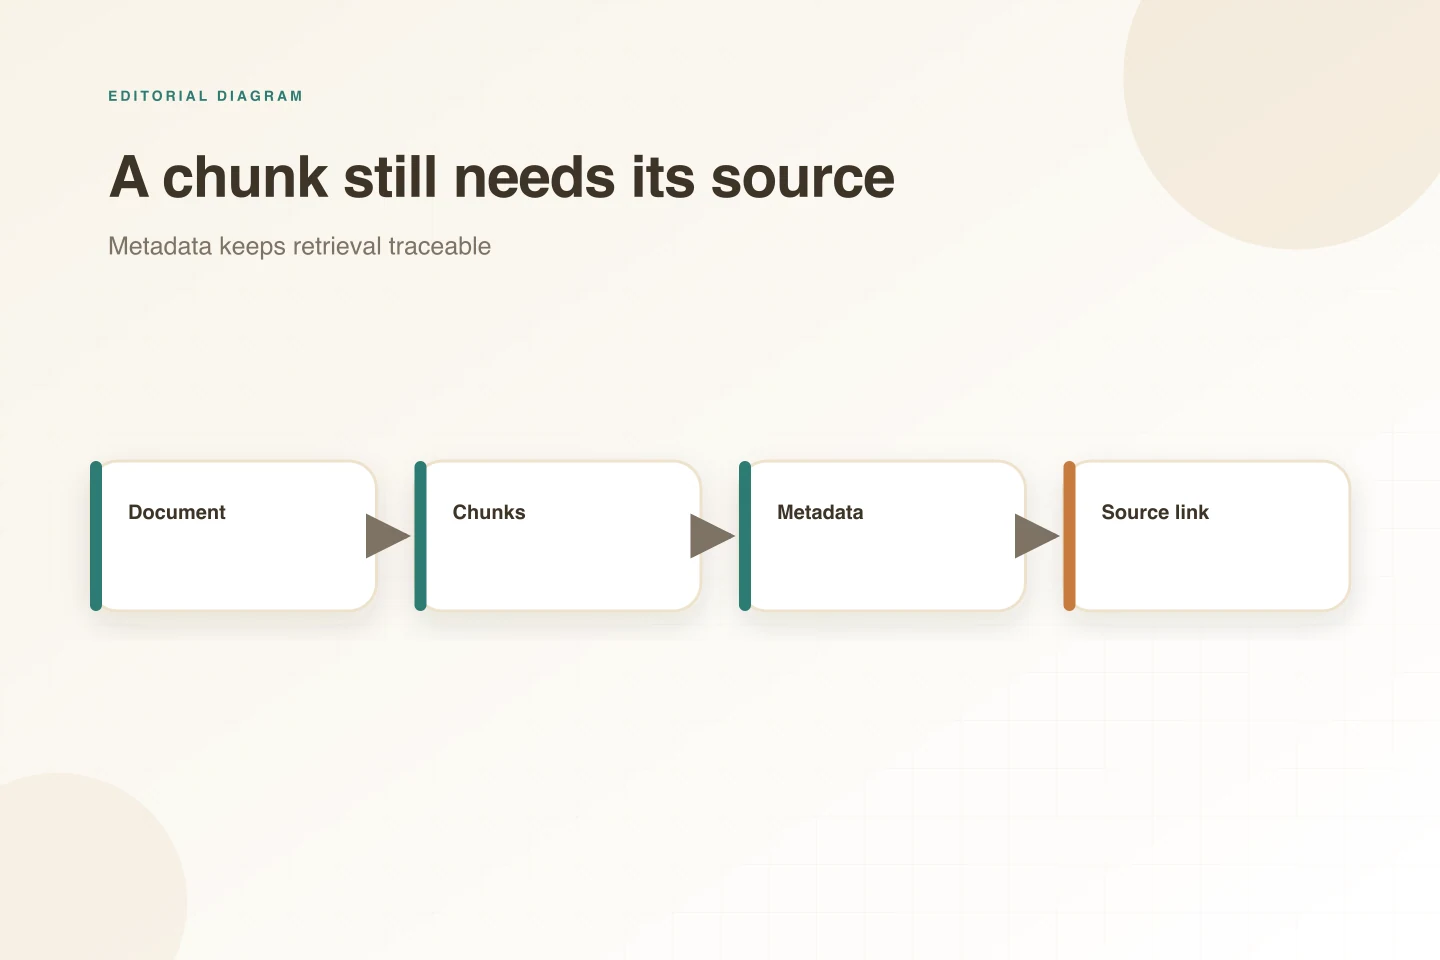Image resolution: width=1440 pixels, height=960 pixels.
Task: Select the Metadata card
Action: [x=882, y=536]
